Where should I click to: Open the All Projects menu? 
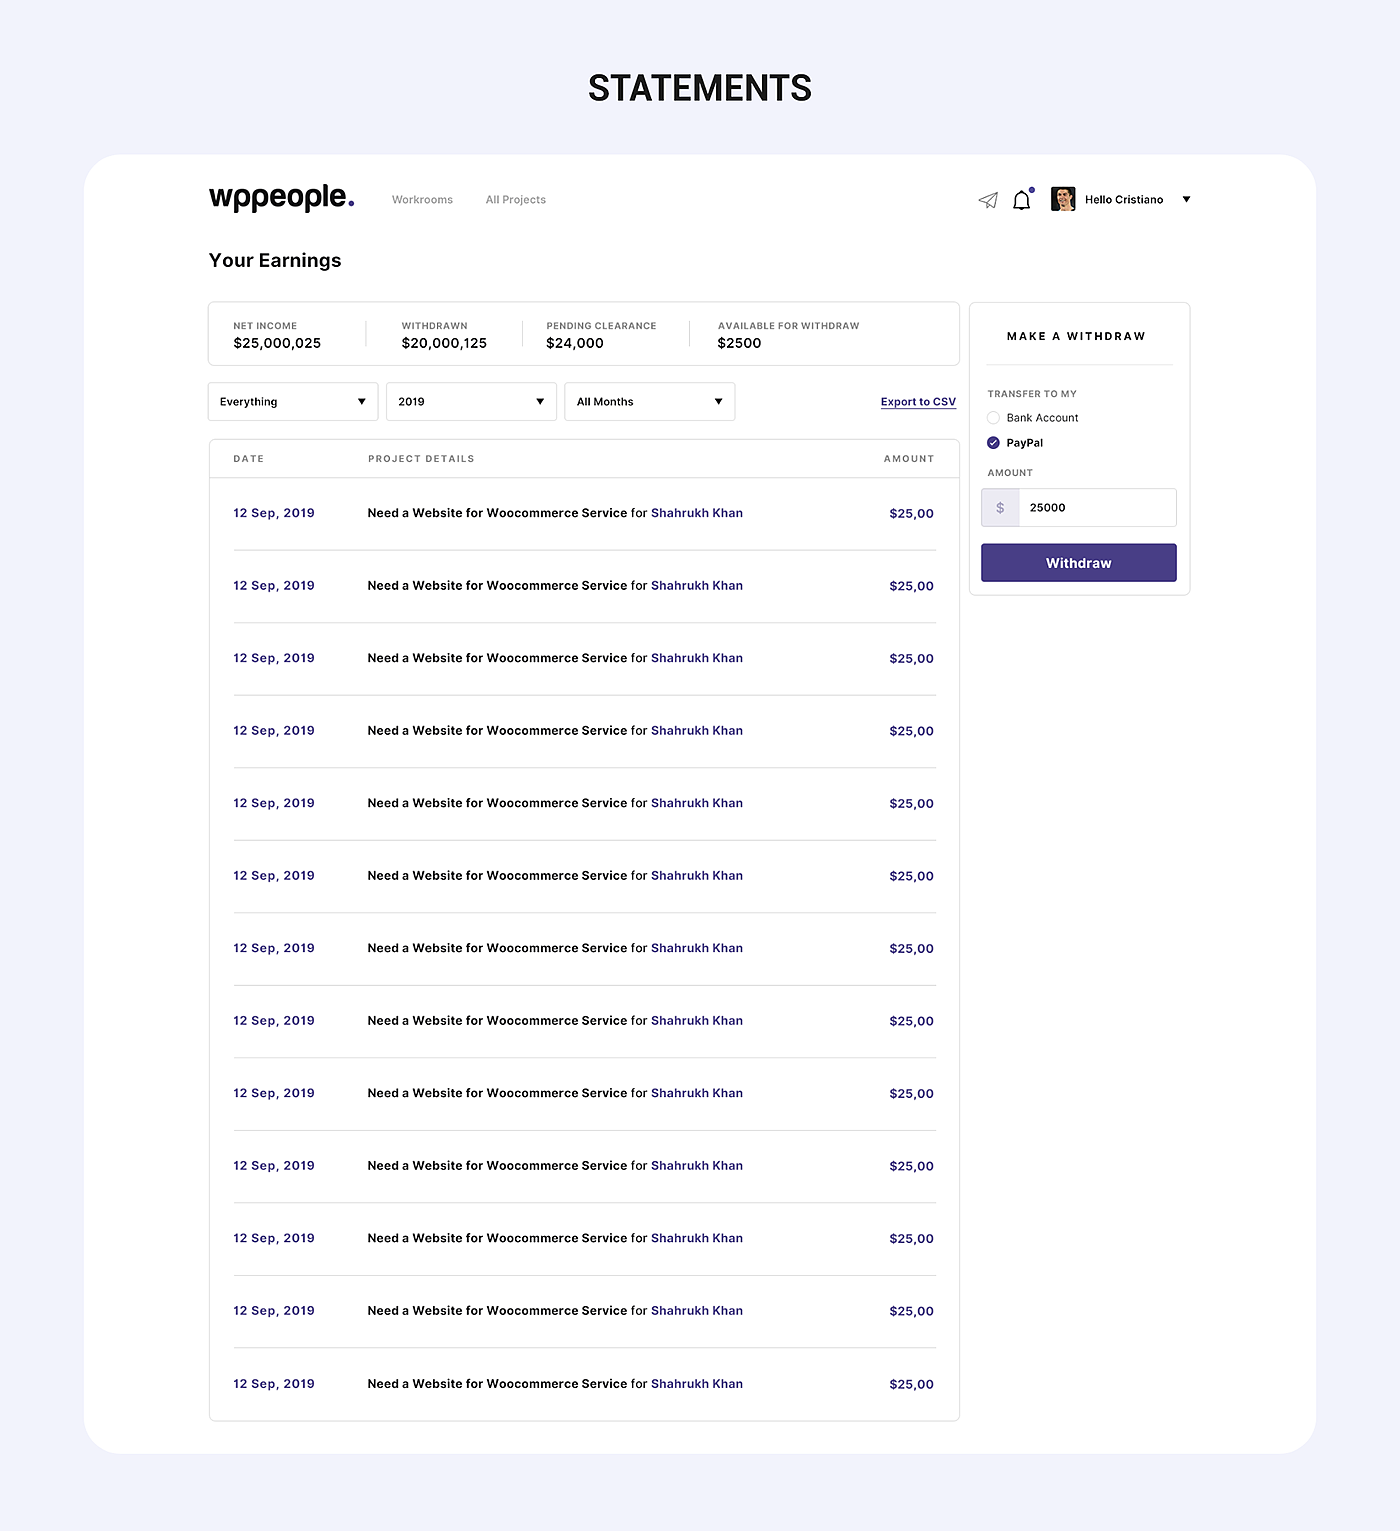click(x=516, y=200)
